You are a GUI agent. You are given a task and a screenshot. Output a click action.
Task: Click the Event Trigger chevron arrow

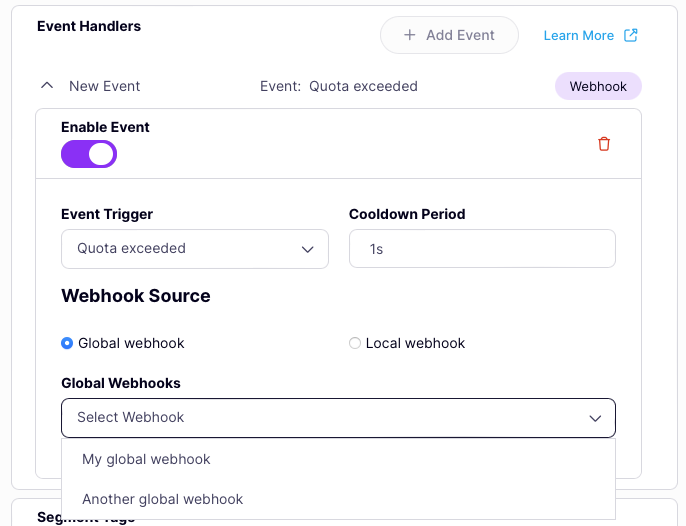coord(308,249)
